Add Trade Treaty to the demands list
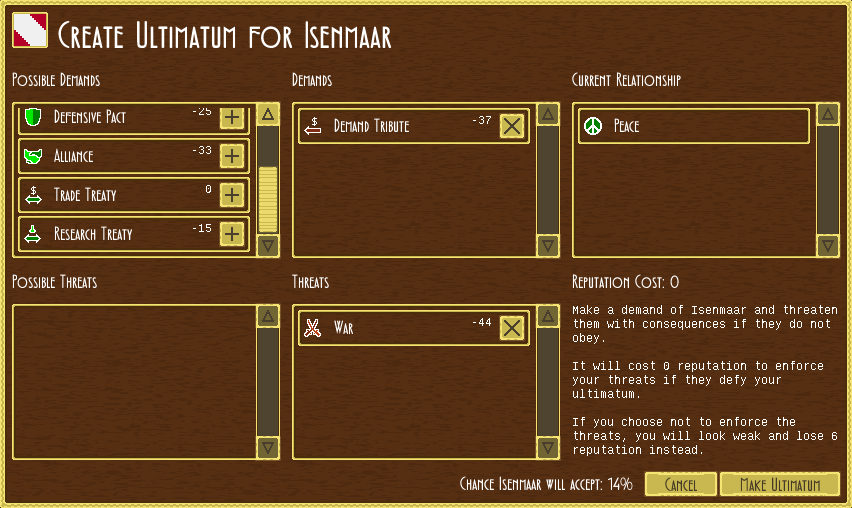This screenshot has height=508, width=852. coord(232,195)
